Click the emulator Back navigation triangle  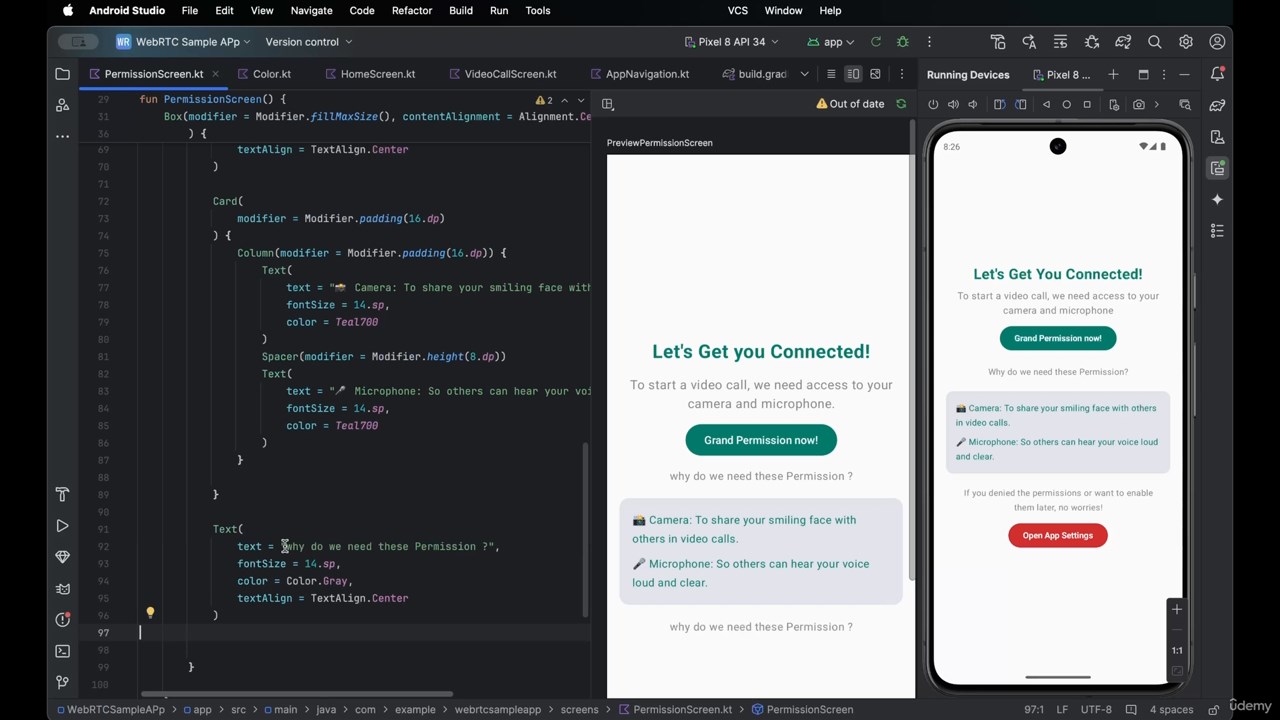tap(1046, 104)
